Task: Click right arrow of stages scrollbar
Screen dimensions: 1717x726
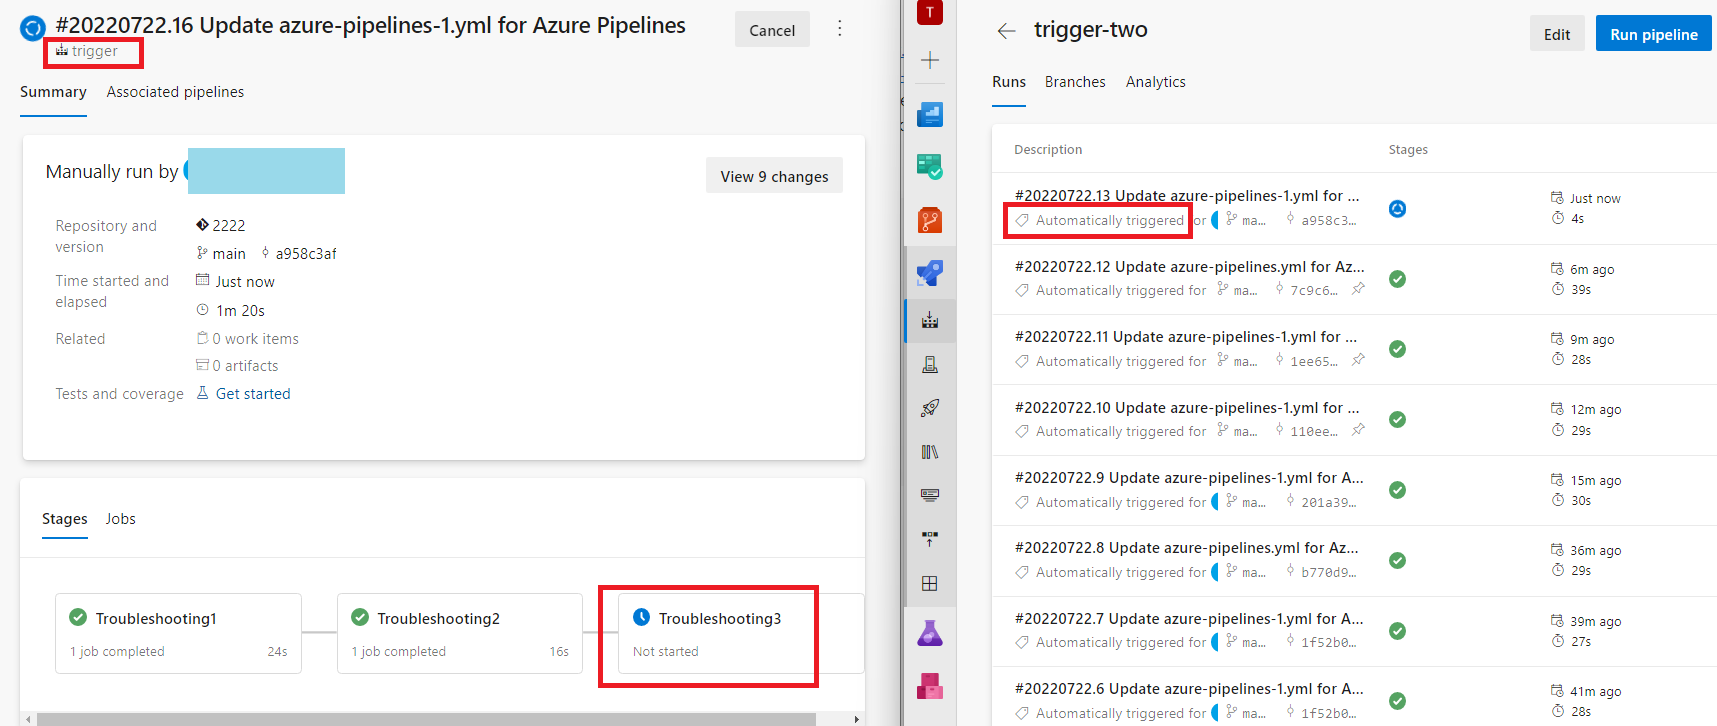Action: click(857, 719)
